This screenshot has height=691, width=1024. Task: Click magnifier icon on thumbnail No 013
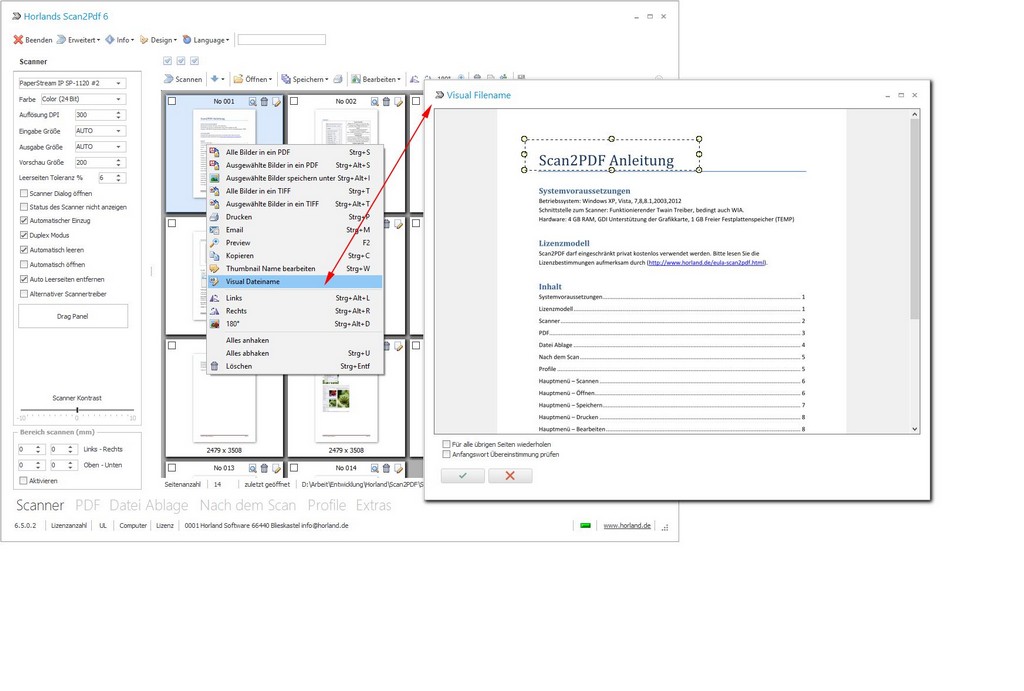[252, 468]
